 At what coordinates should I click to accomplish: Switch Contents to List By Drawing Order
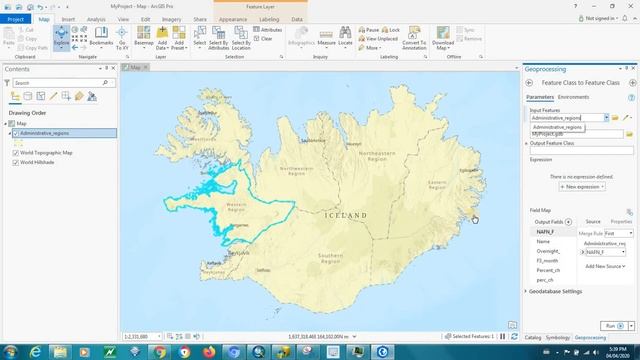pyautogui.click(x=15, y=96)
